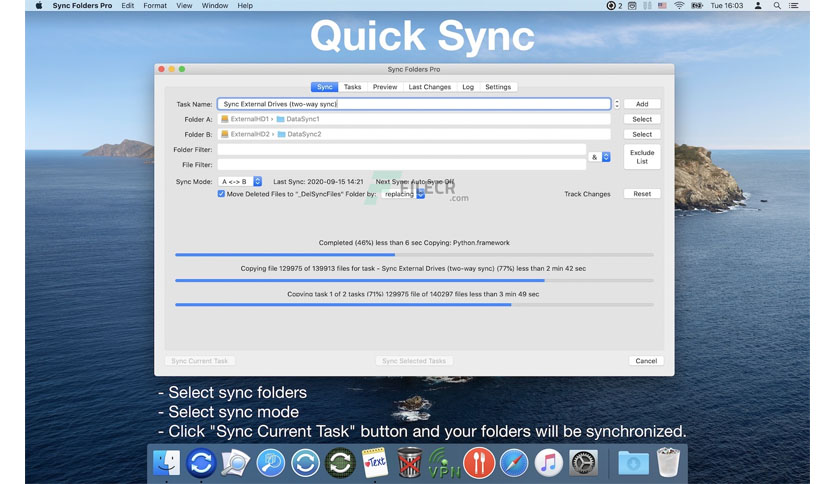836x484 pixels.
Task: Open the green VPN app in the Dock
Action: click(444, 463)
